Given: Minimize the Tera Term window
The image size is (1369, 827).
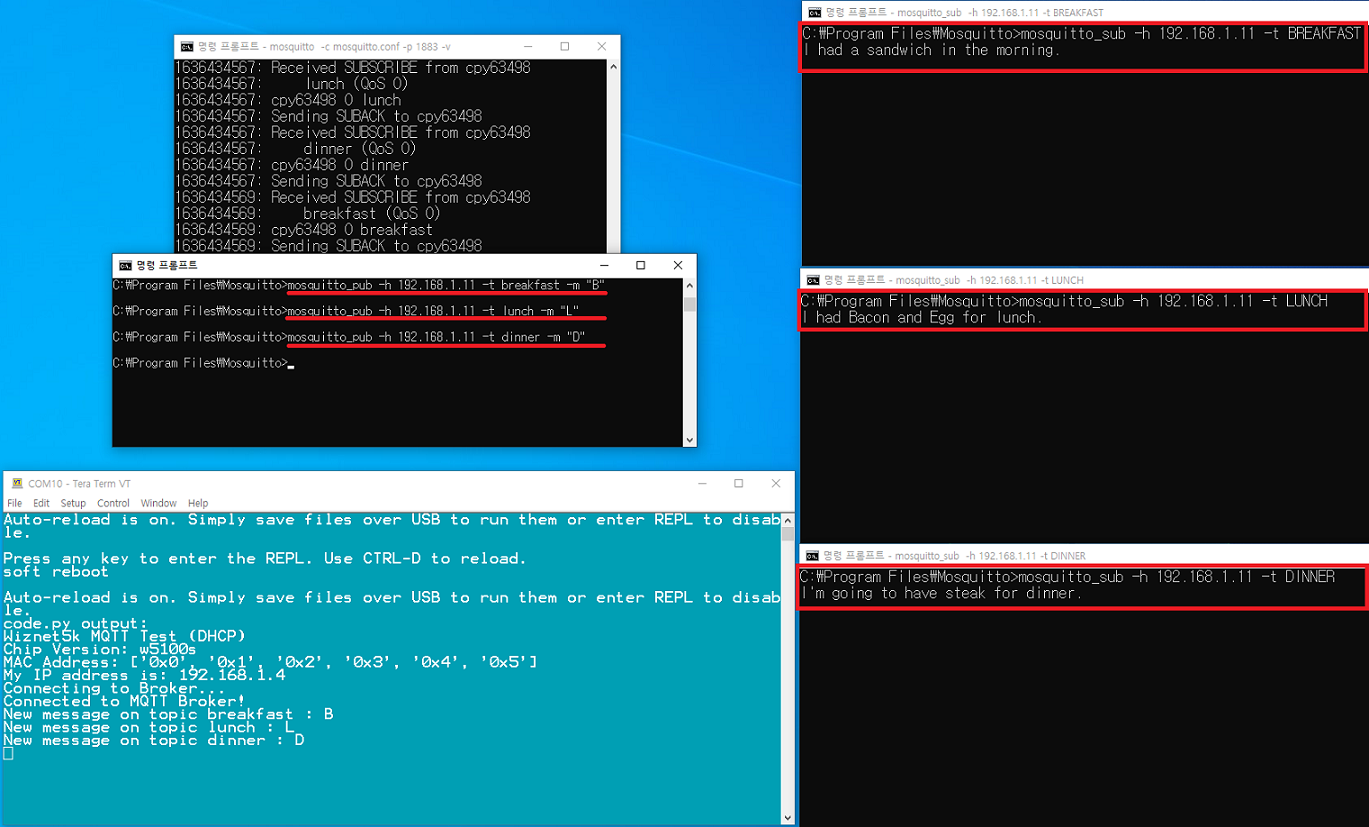Looking at the screenshot, I should (702, 483).
